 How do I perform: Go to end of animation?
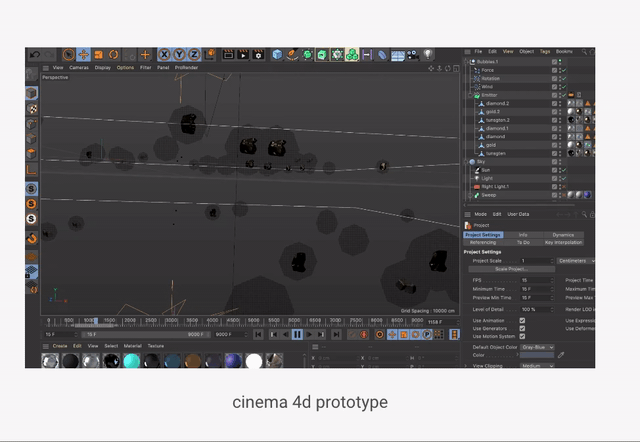(x=336, y=335)
